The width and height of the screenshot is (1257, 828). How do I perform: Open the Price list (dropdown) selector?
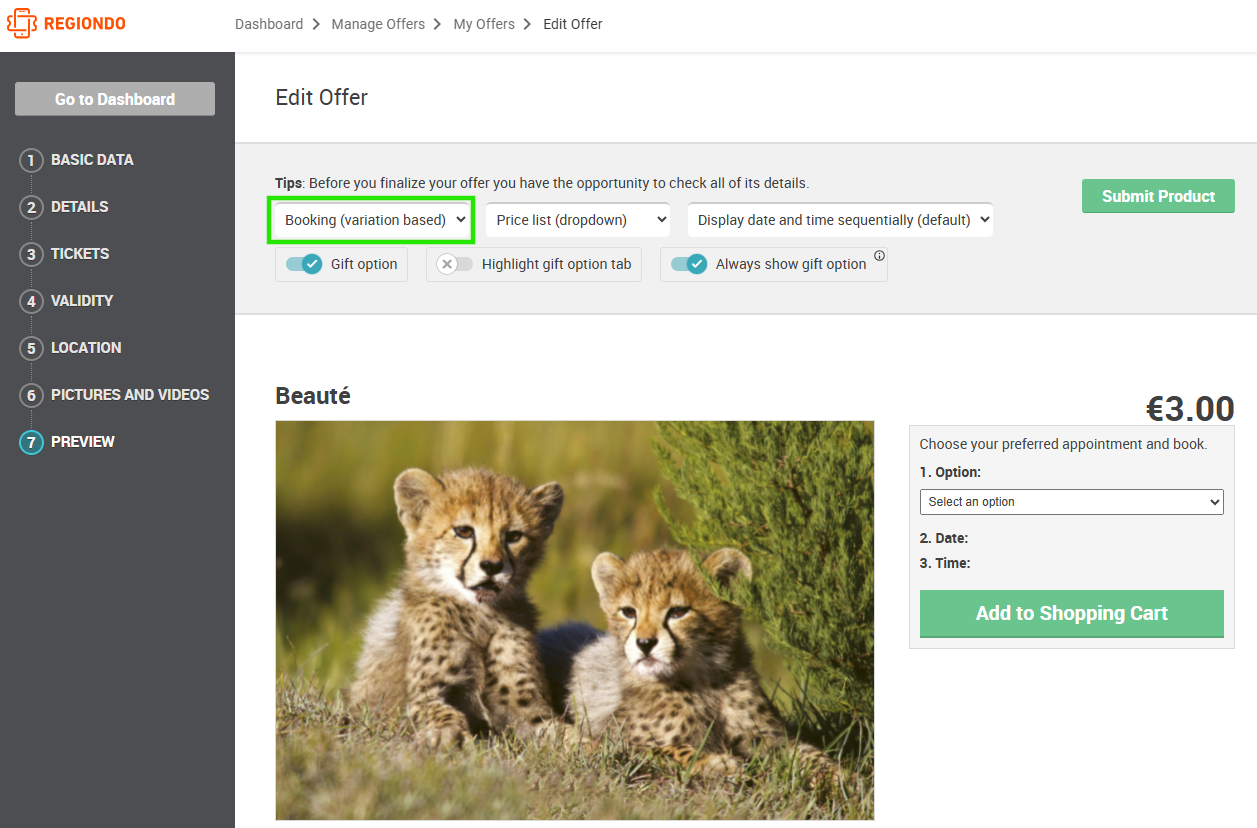coord(578,220)
